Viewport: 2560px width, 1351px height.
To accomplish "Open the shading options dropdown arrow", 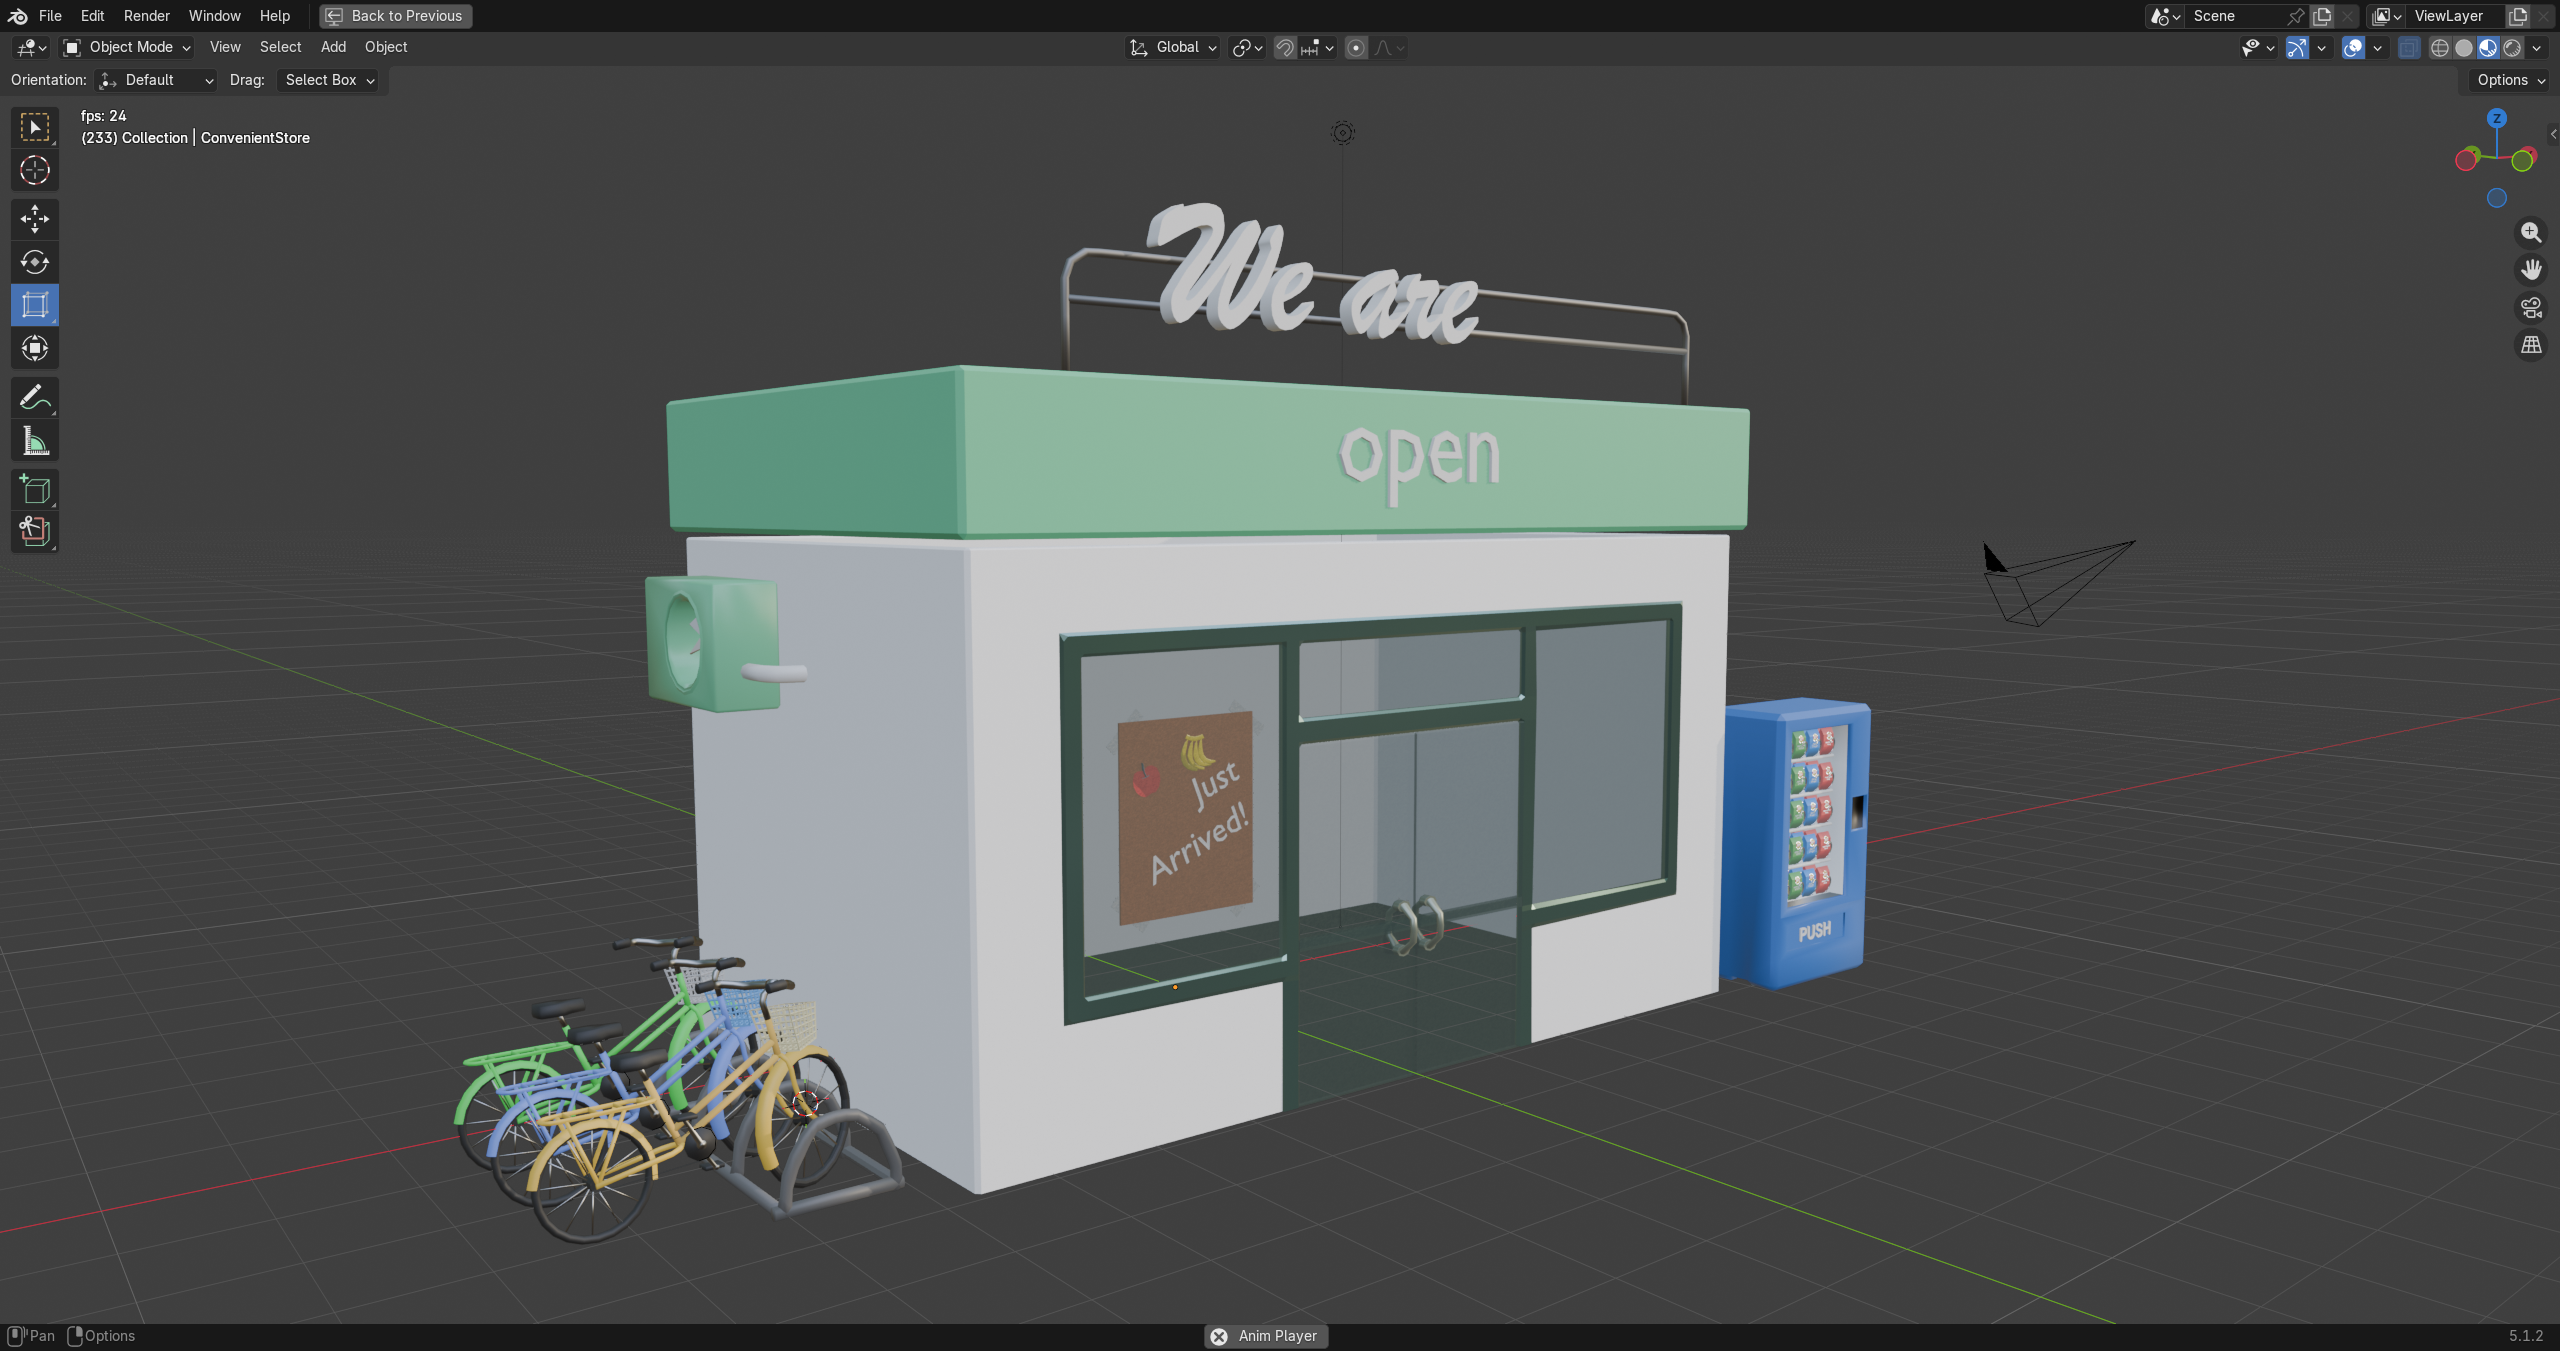I will (2537, 48).
